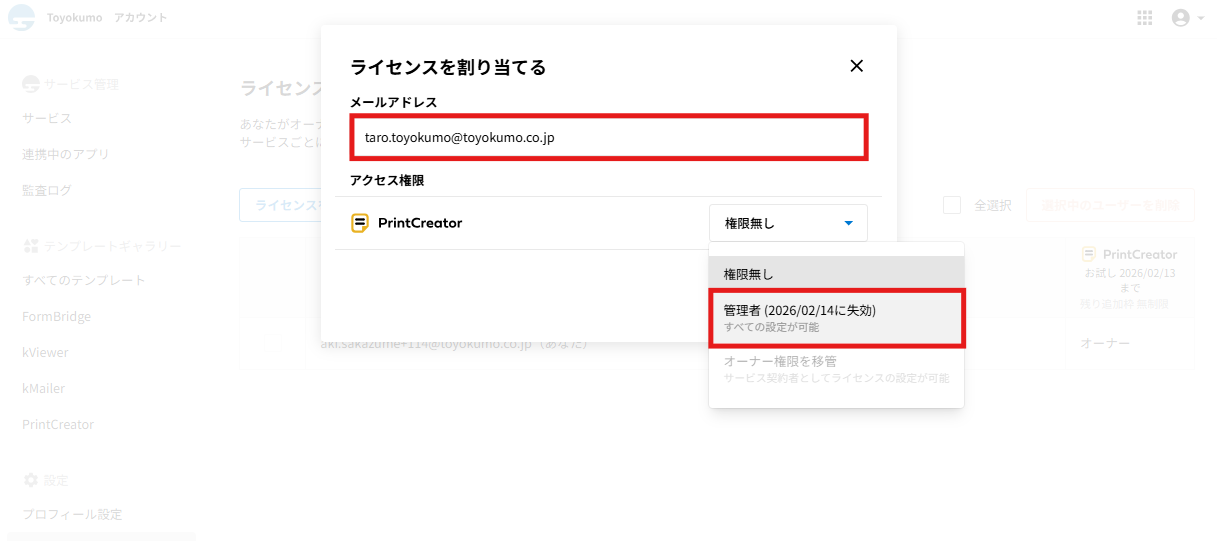The image size is (1217, 541).
Task: Click the テンプレートギャラリー section icon
Action: [31, 245]
